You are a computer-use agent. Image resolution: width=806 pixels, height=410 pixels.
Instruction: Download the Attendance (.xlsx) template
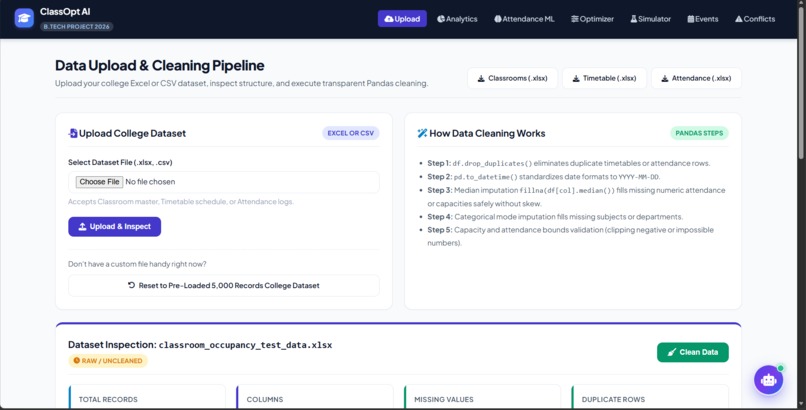click(x=697, y=78)
